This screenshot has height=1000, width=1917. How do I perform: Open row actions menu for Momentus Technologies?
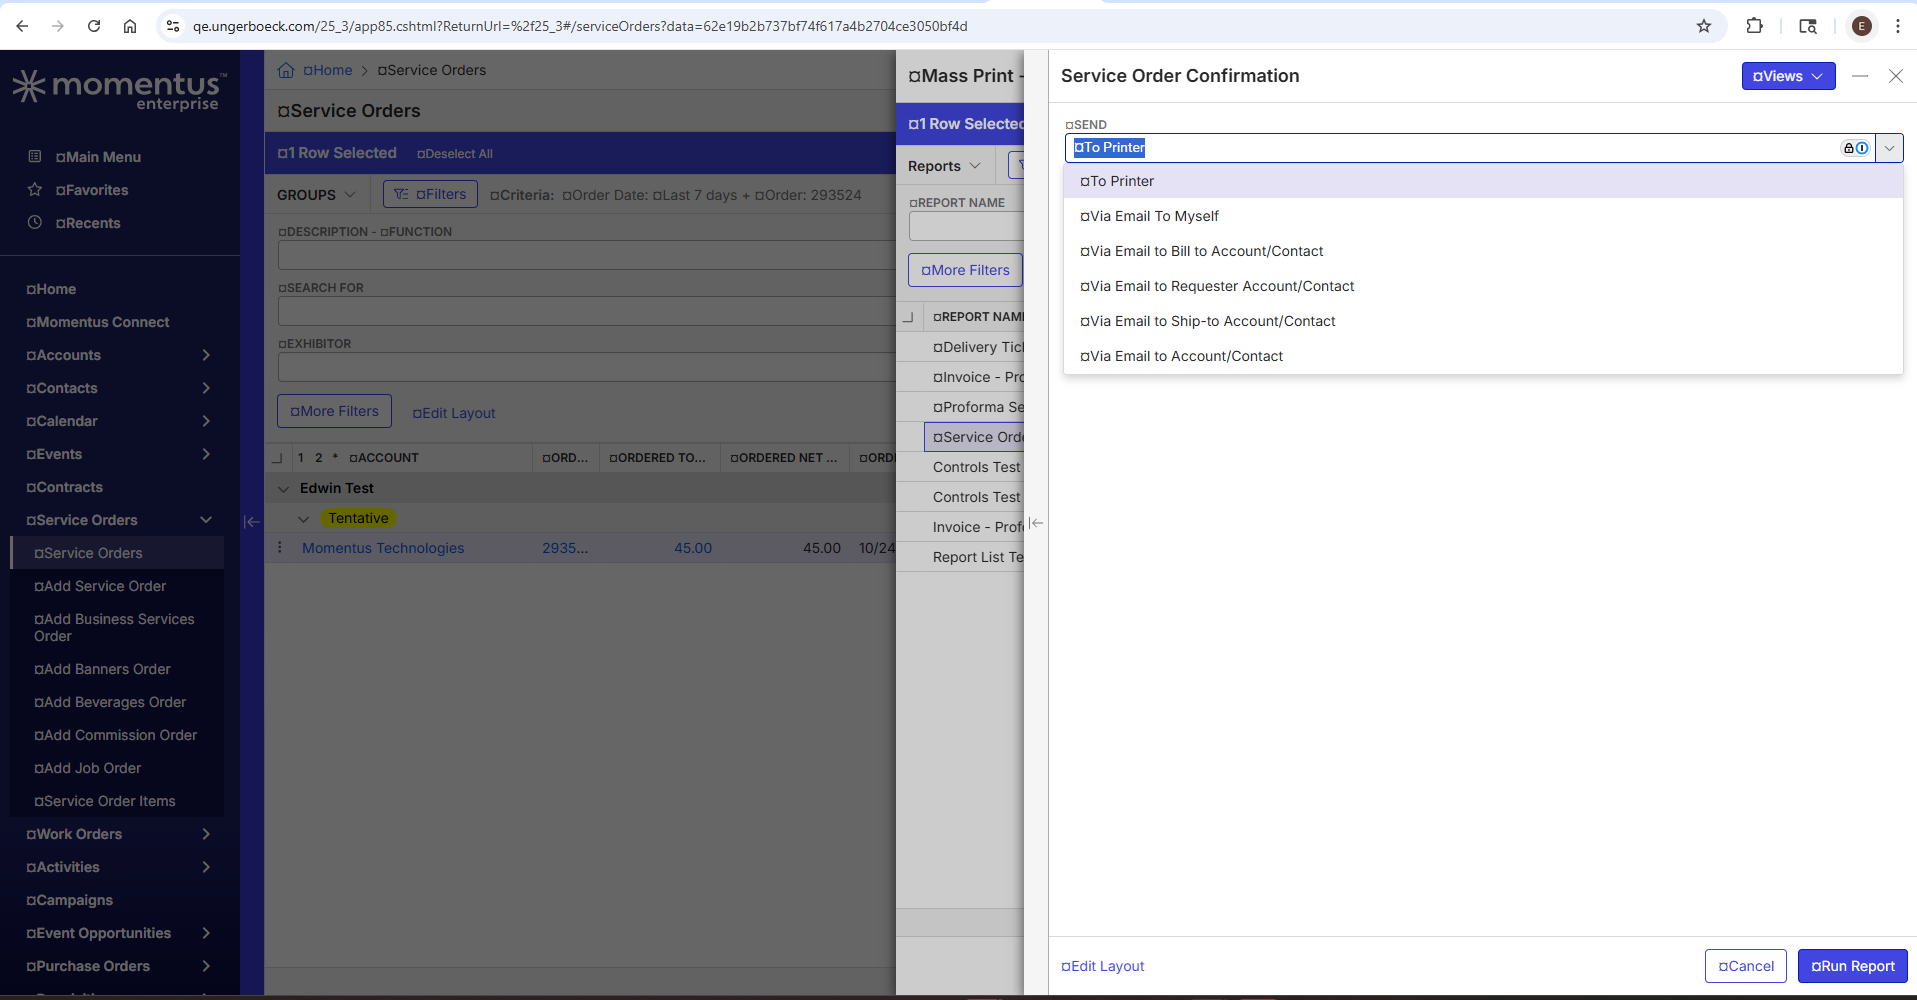(x=279, y=548)
